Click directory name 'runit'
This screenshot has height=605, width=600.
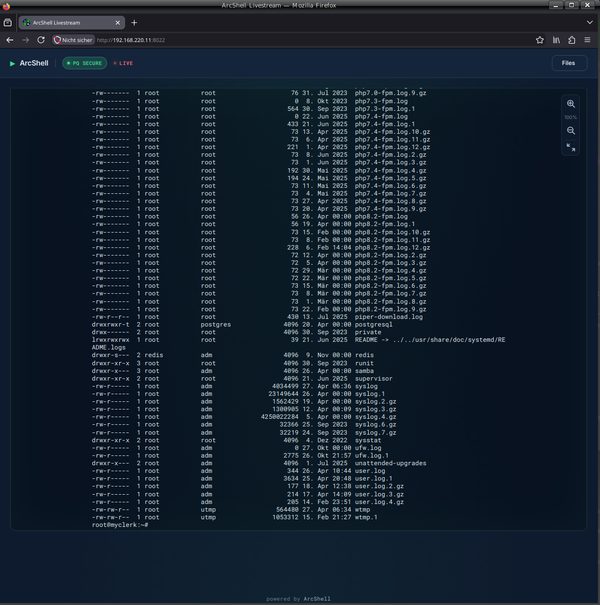pos(364,363)
